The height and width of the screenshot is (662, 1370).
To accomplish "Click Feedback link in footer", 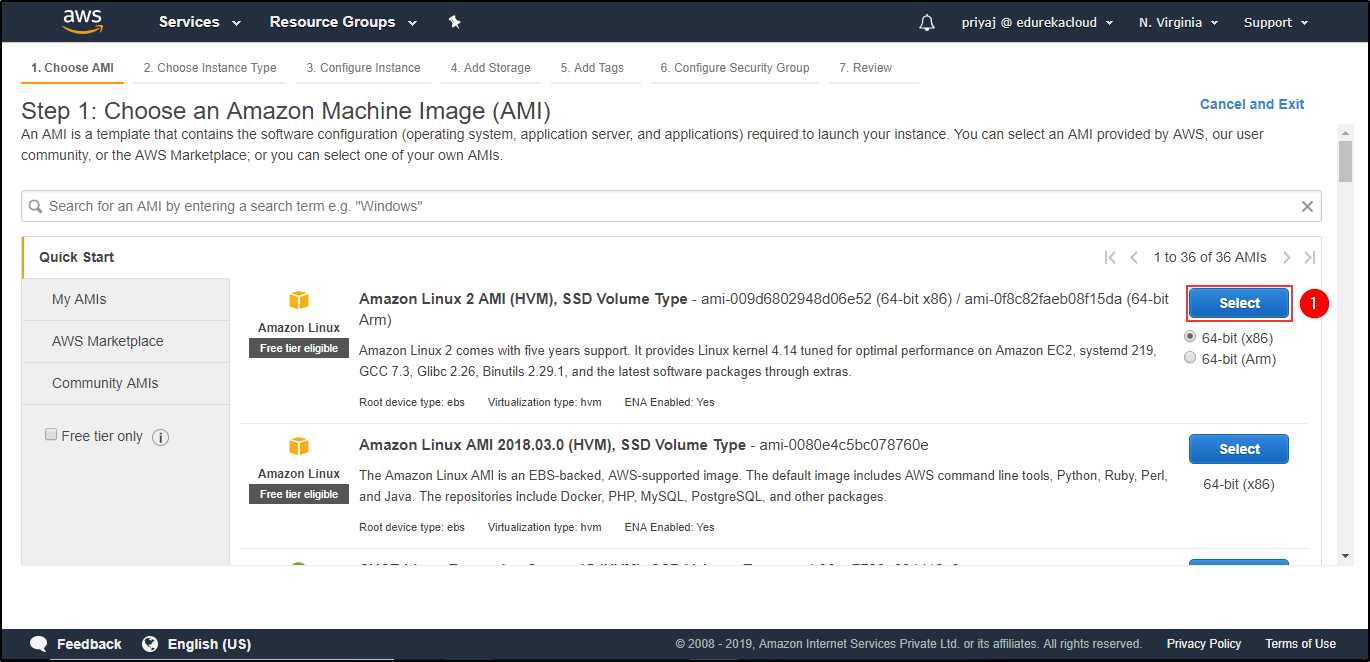I will click(89, 644).
